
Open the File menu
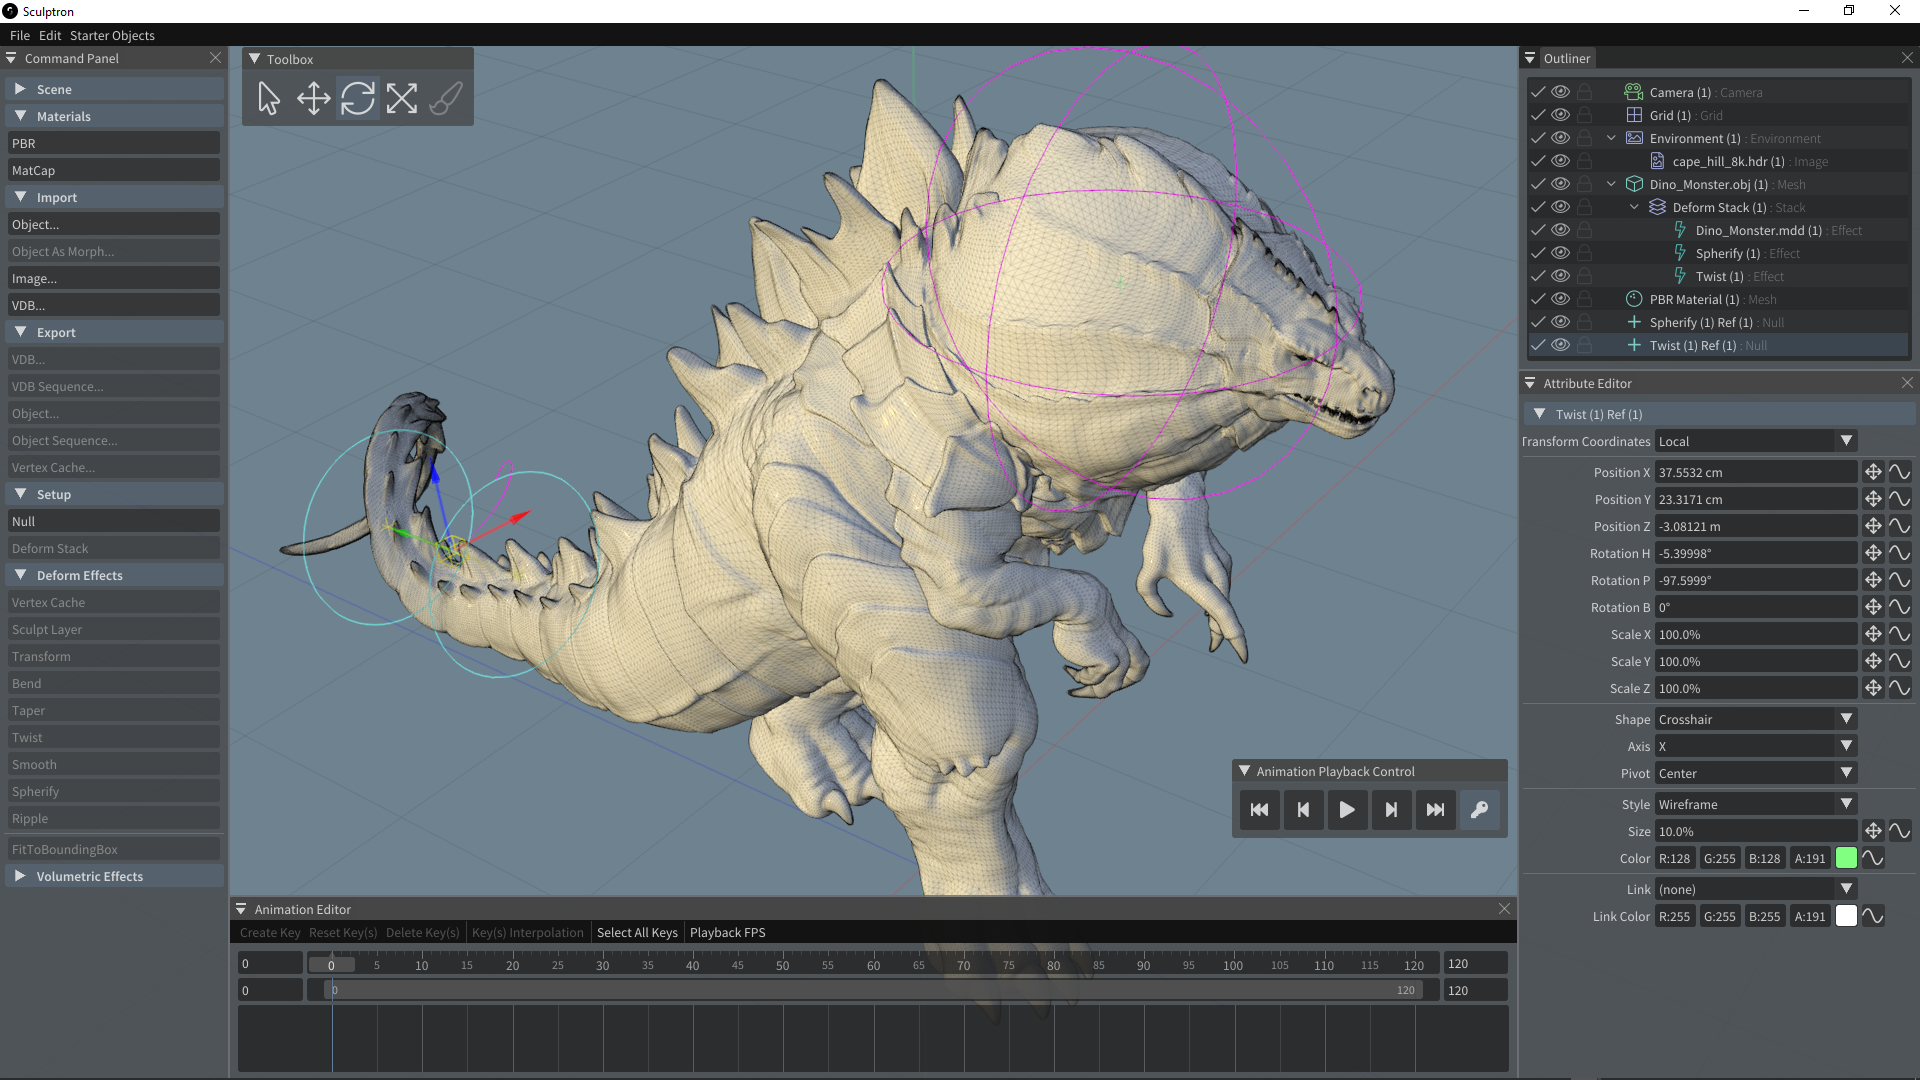pos(20,35)
